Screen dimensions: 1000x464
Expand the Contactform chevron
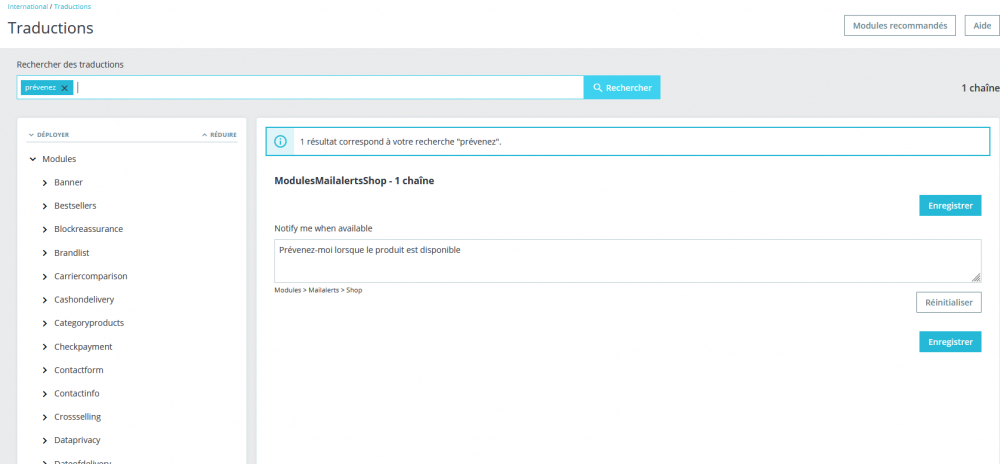(x=45, y=370)
